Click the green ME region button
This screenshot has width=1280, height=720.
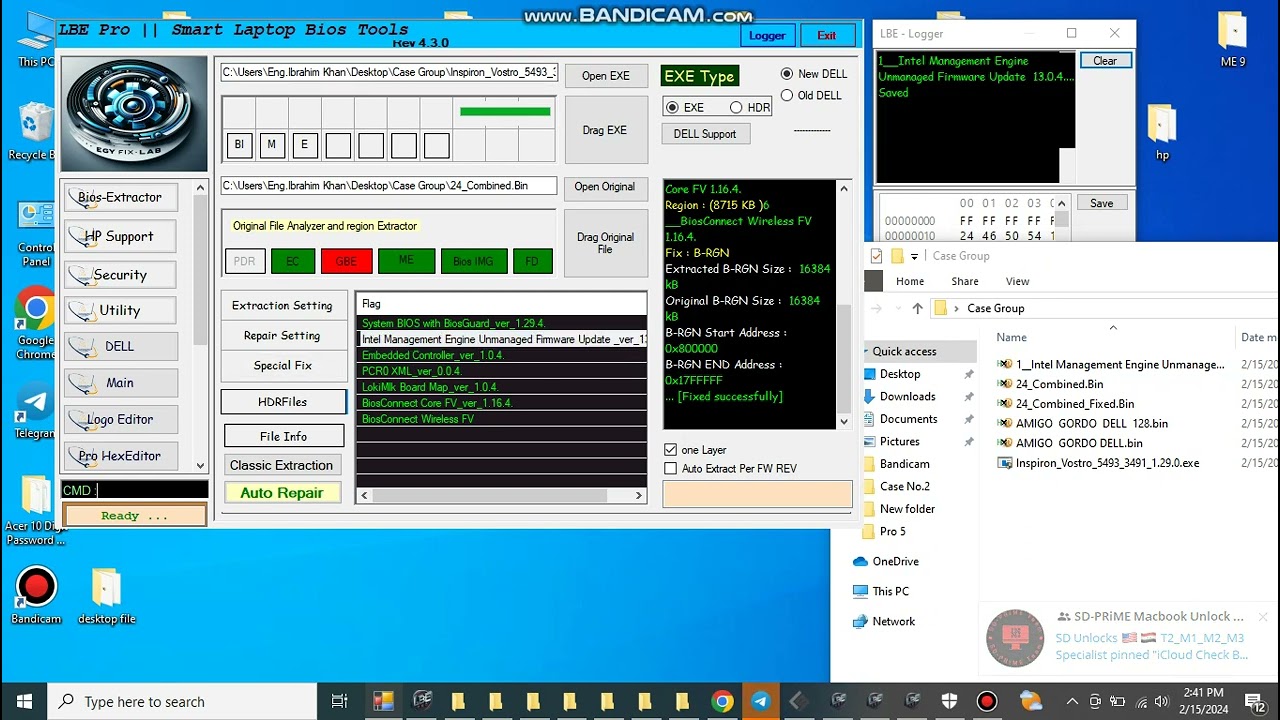(x=406, y=261)
